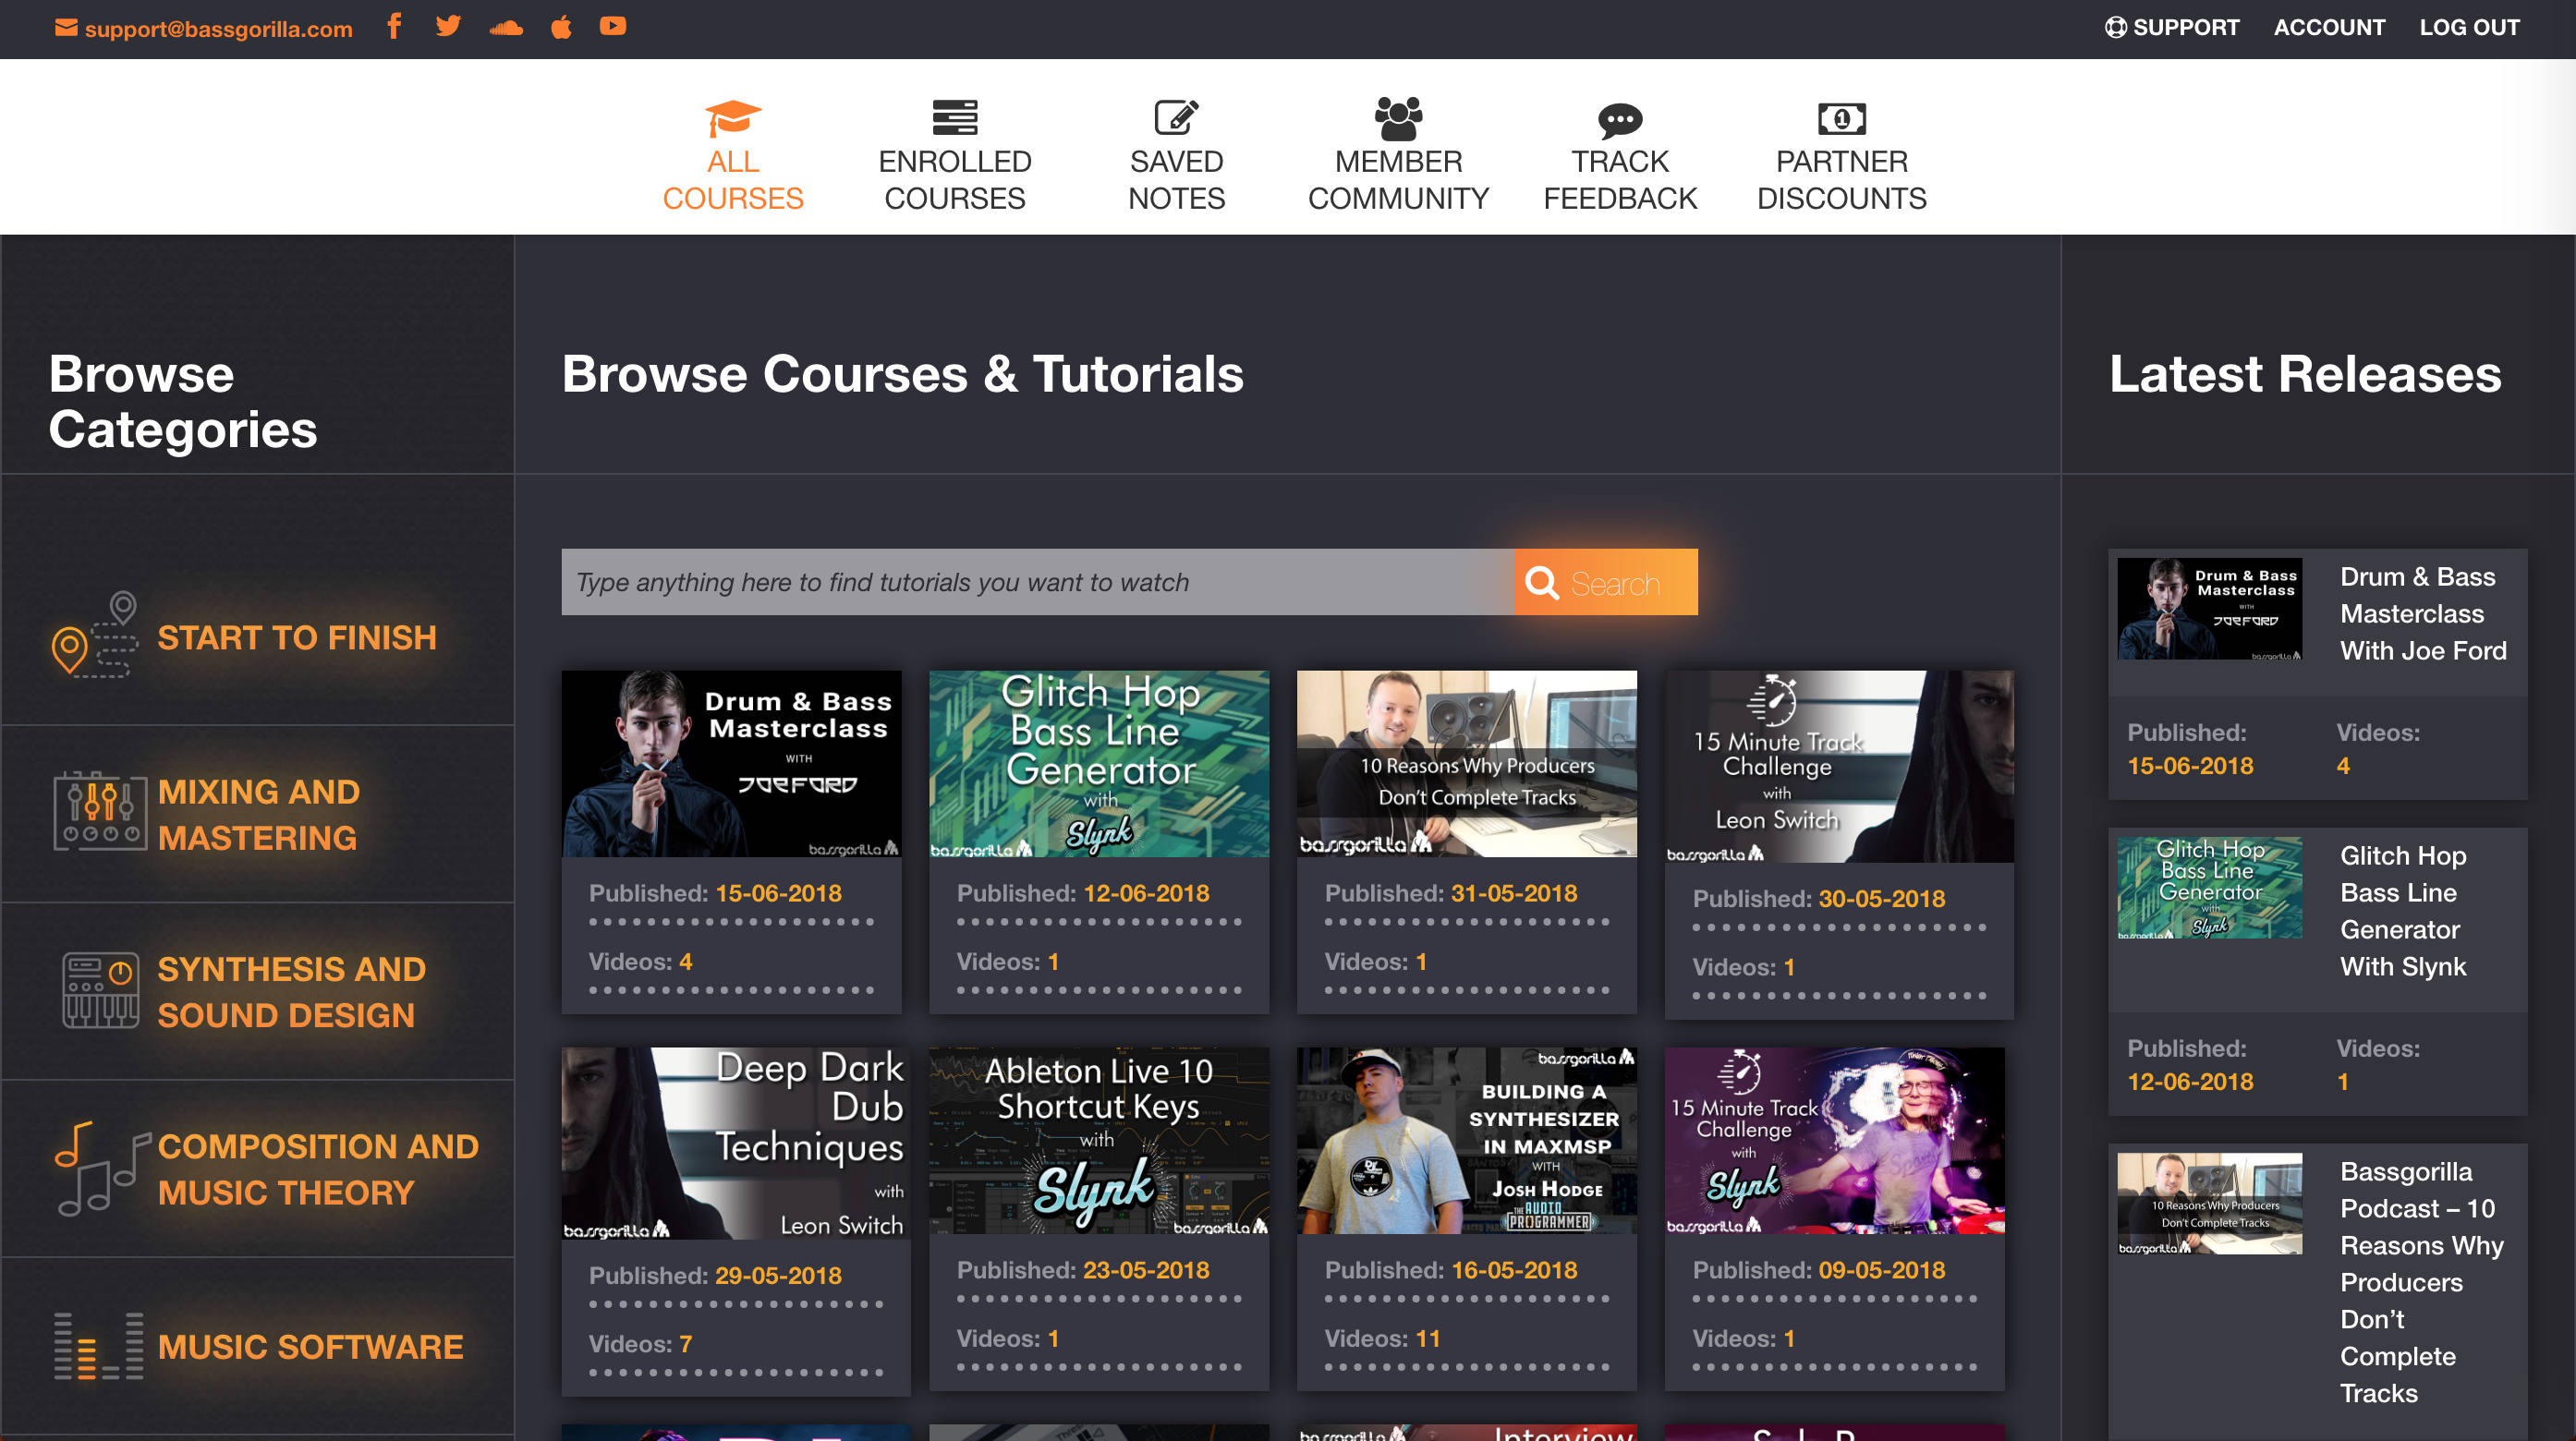Open Partner Discounts tab
Image resolution: width=2576 pixels, height=1441 pixels.
pos(1841,156)
